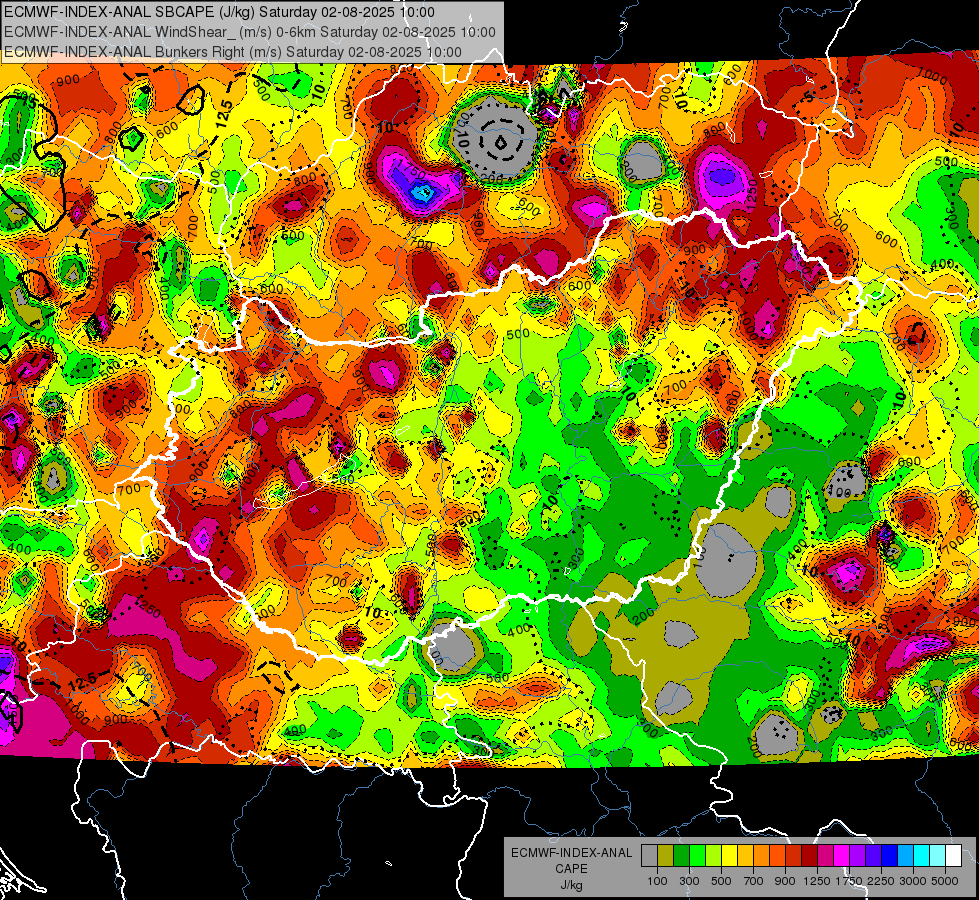The image size is (979, 900).
Task: Click the CAPE label in the legend
Action: pos(571,869)
